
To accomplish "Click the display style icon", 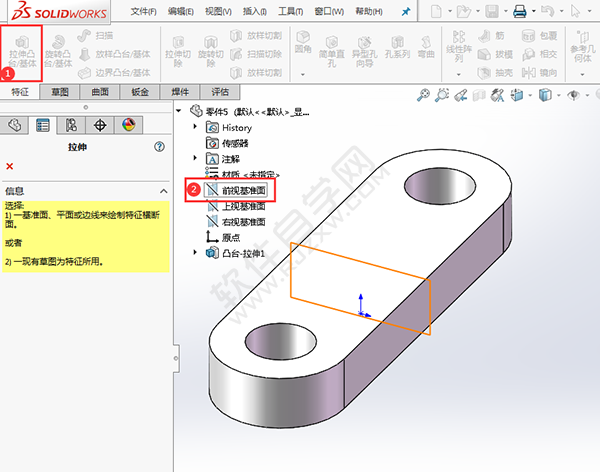I will [x=545, y=95].
